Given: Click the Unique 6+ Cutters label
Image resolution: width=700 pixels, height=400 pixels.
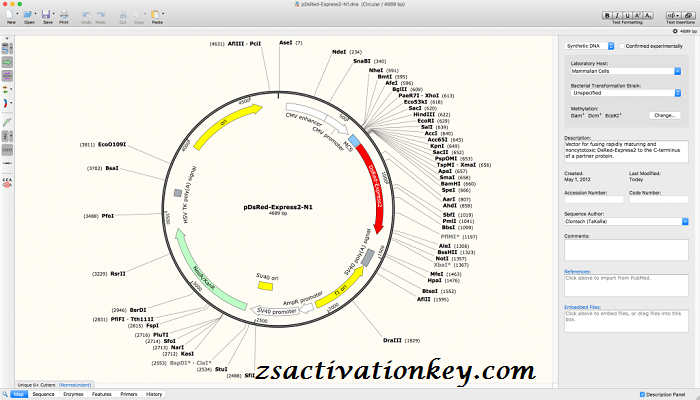Looking at the screenshot, I should coord(37,385).
